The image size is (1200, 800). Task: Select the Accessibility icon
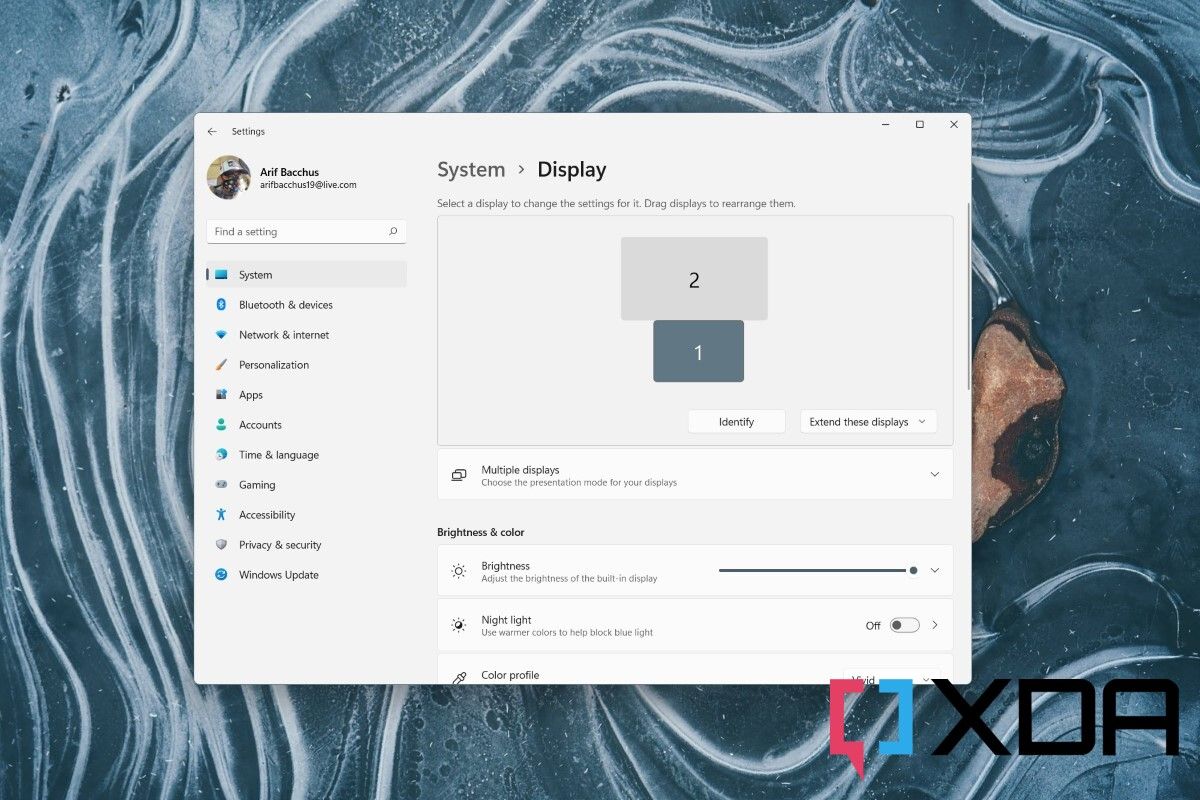click(220, 514)
